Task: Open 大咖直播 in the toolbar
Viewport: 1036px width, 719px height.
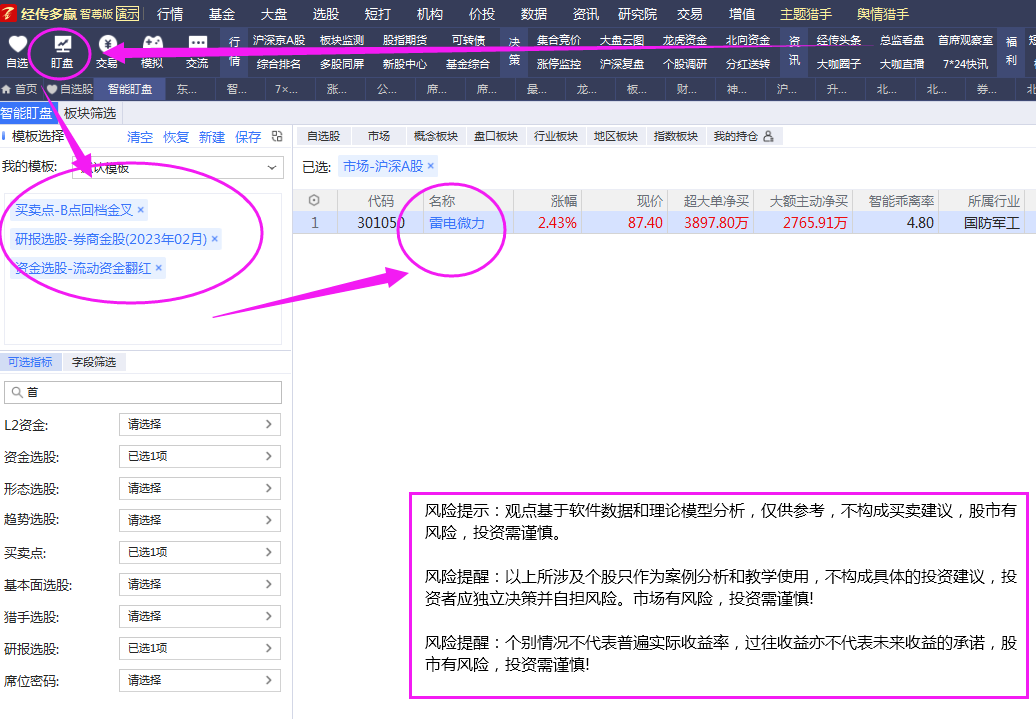Action: point(902,64)
